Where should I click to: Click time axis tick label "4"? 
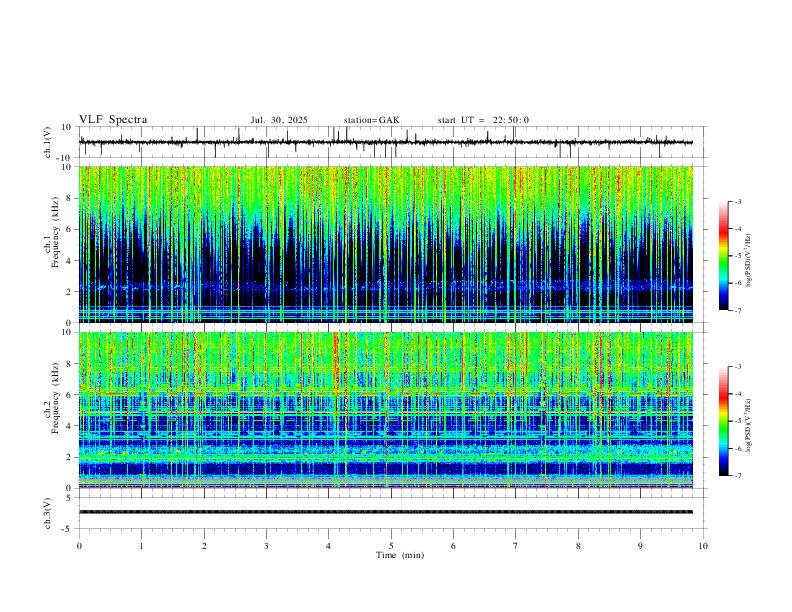pos(328,546)
